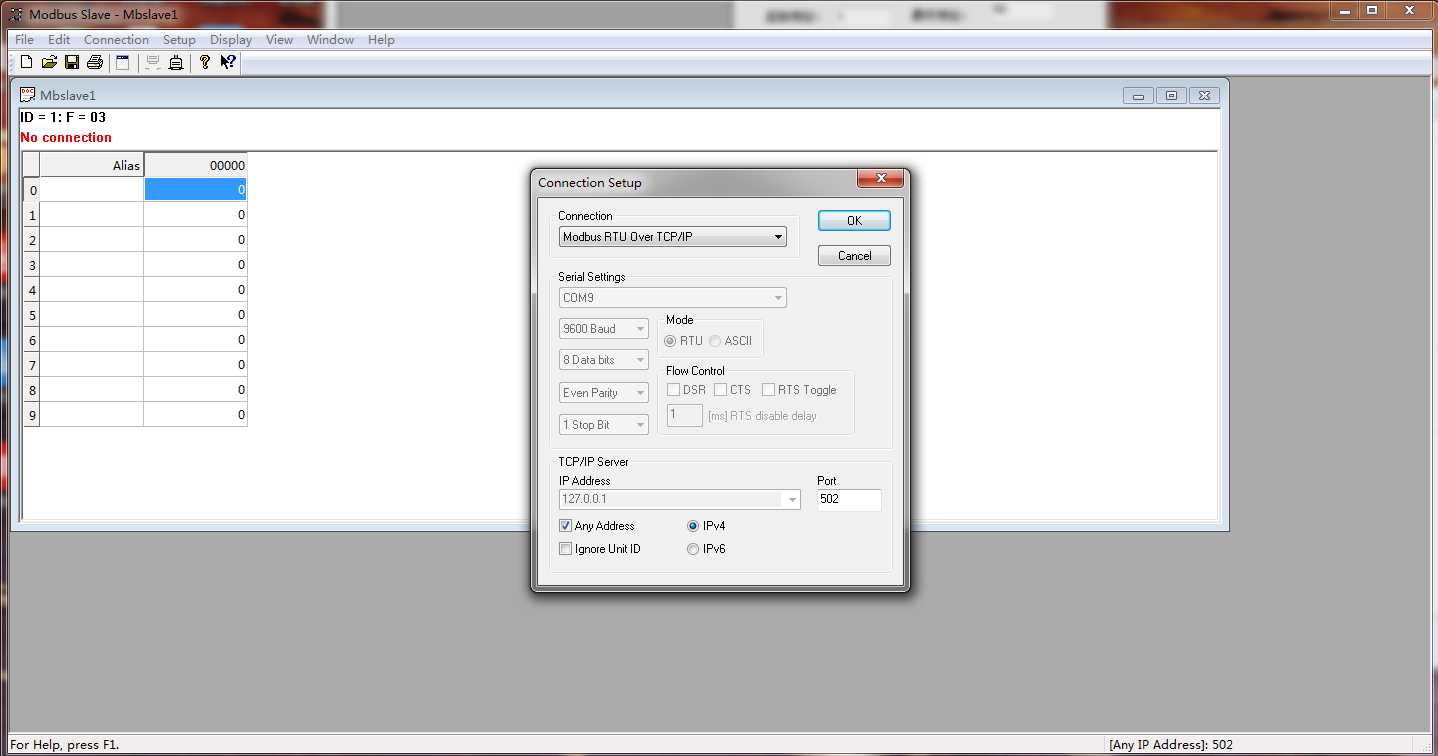Open the Connection menu

116,40
